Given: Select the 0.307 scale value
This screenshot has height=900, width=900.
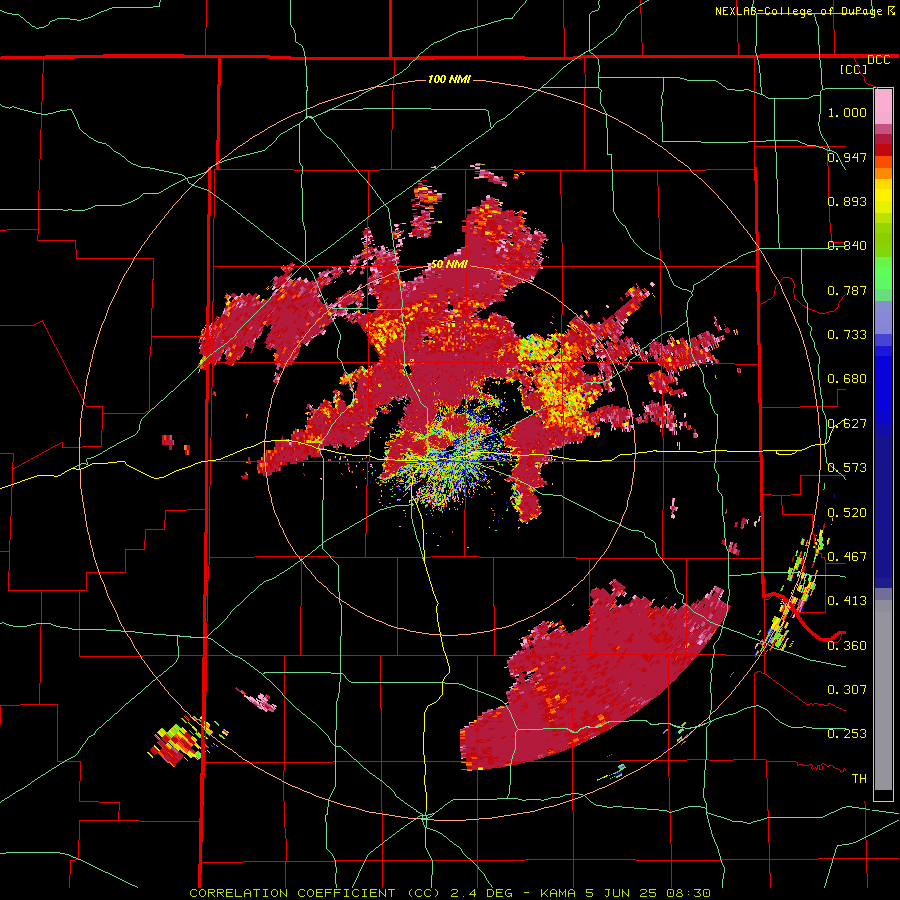Looking at the screenshot, I should point(847,689).
